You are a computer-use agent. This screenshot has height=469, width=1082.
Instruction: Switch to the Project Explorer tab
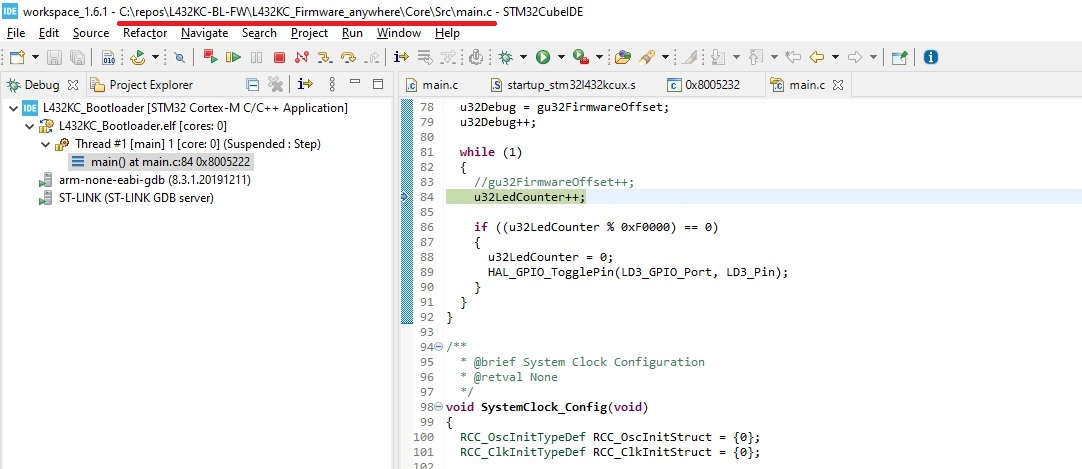150,85
